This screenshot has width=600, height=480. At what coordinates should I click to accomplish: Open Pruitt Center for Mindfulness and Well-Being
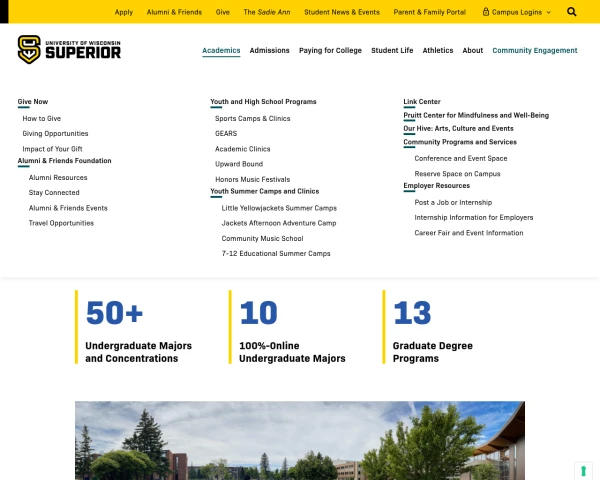[x=476, y=115]
